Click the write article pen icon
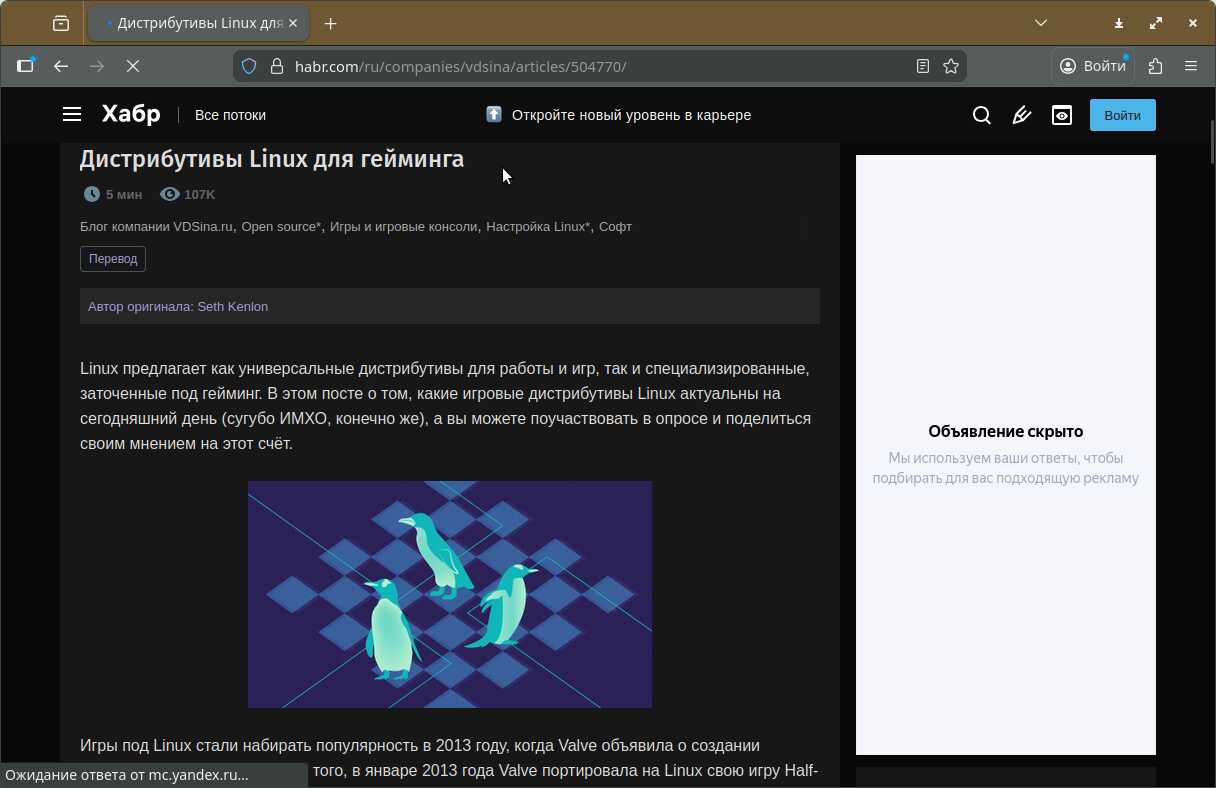Screen dimensions: 1216x788 1022,115
